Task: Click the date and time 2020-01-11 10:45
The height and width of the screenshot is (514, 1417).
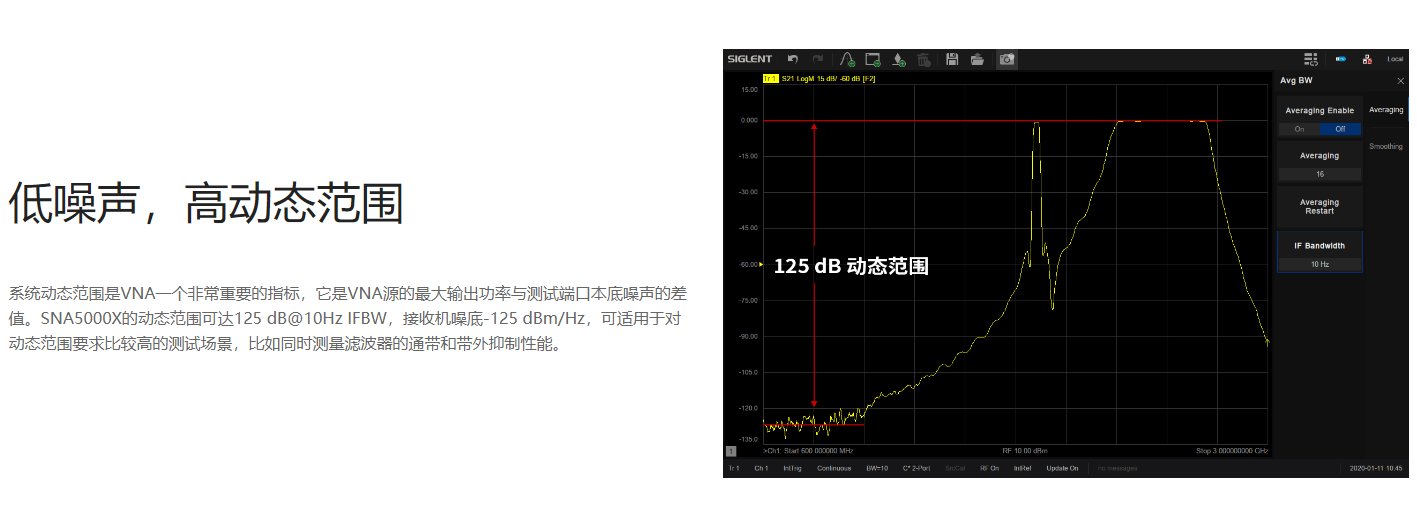Action: pyautogui.click(x=1376, y=468)
